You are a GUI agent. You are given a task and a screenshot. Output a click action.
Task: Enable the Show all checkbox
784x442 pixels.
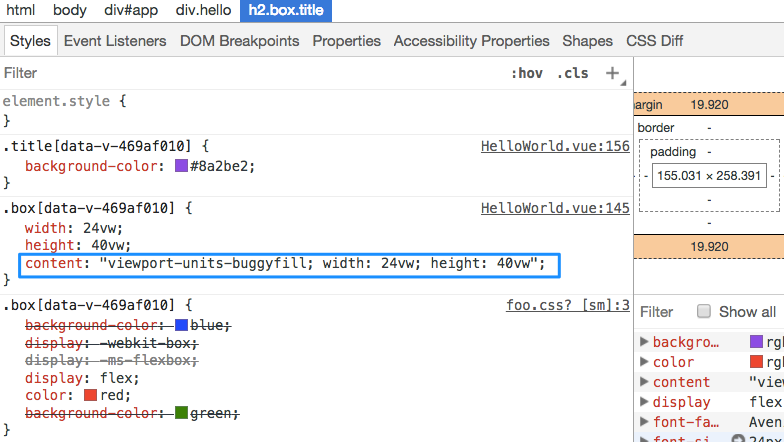click(x=704, y=312)
